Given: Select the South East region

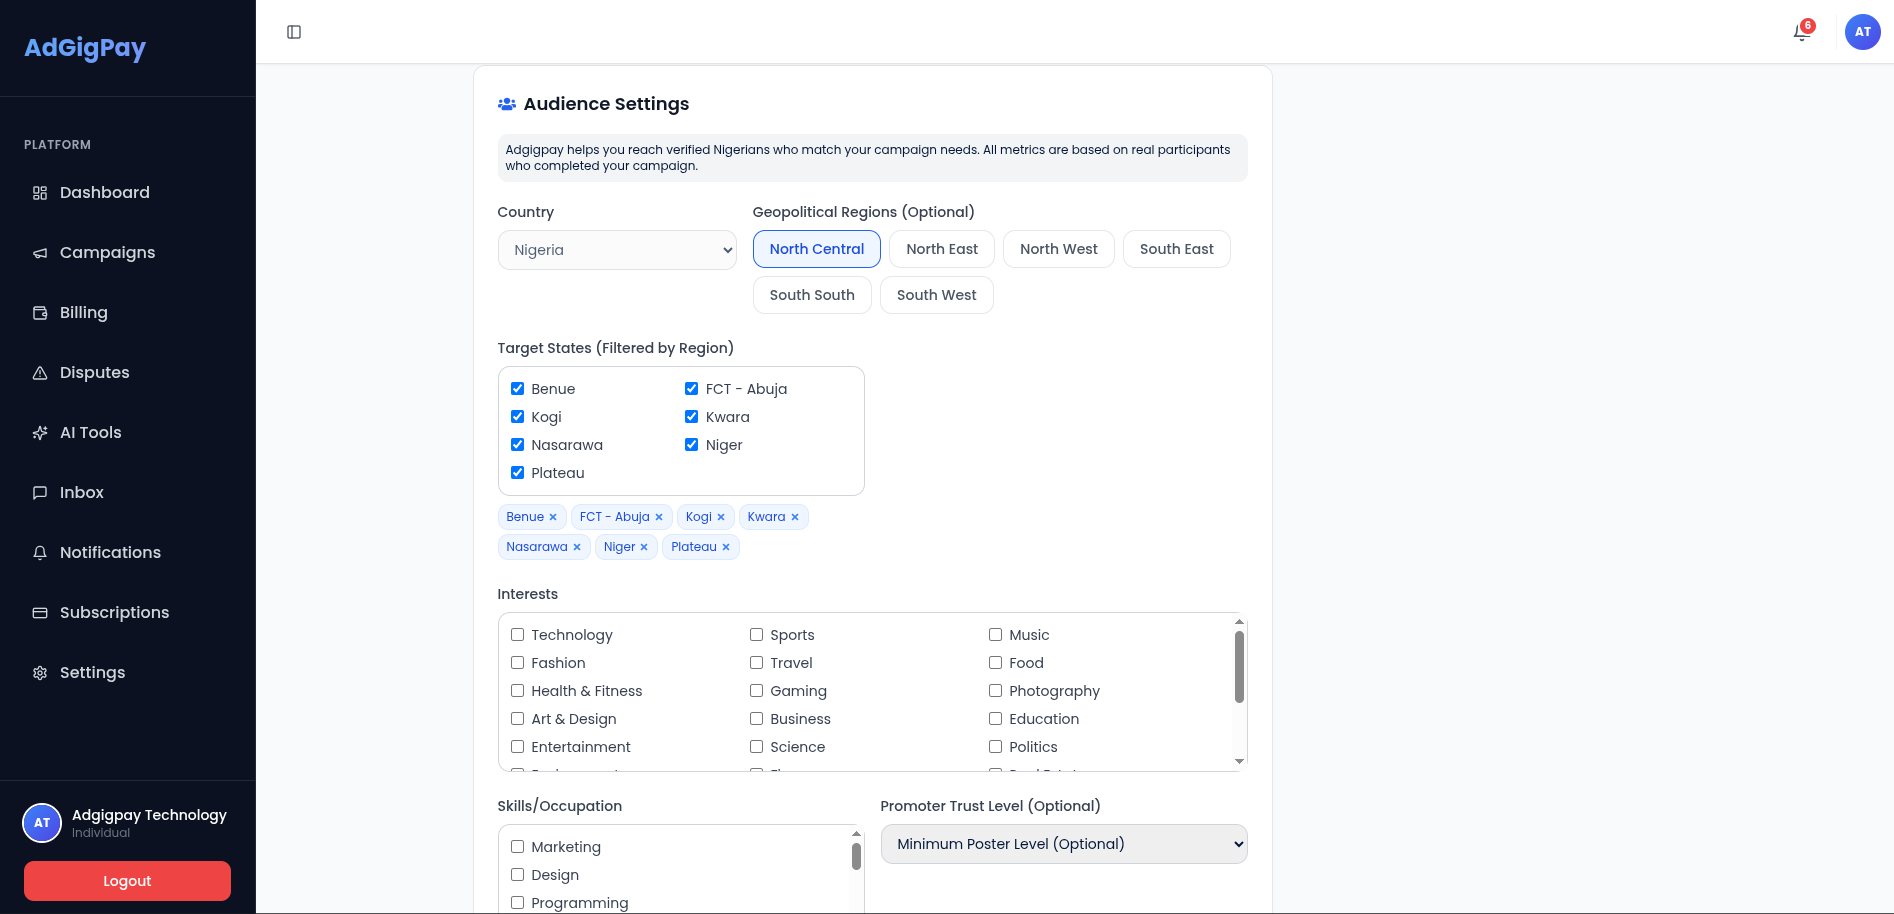Looking at the screenshot, I should (1177, 249).
